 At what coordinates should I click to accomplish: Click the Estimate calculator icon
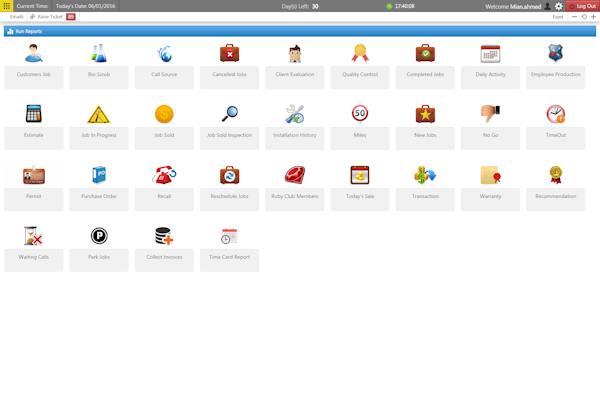click(x=34, y=114)
